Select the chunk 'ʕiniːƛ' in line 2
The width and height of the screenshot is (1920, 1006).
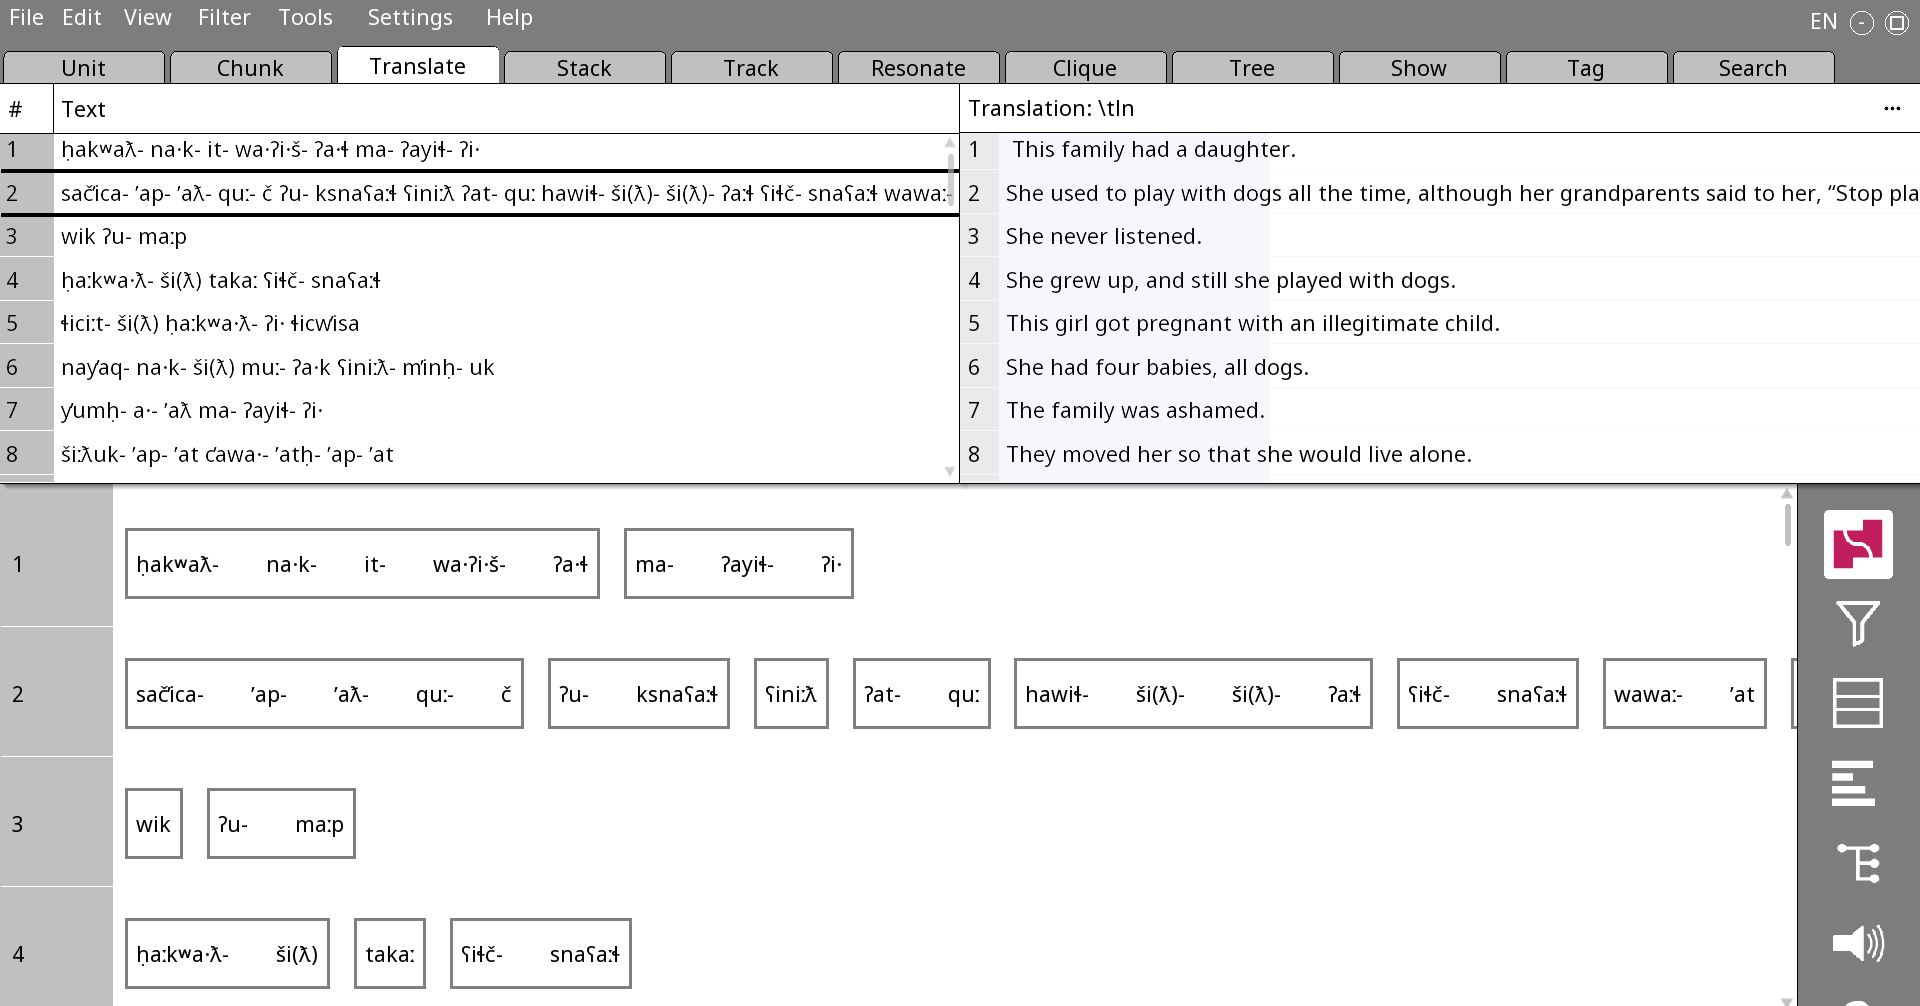pos(791,694)
